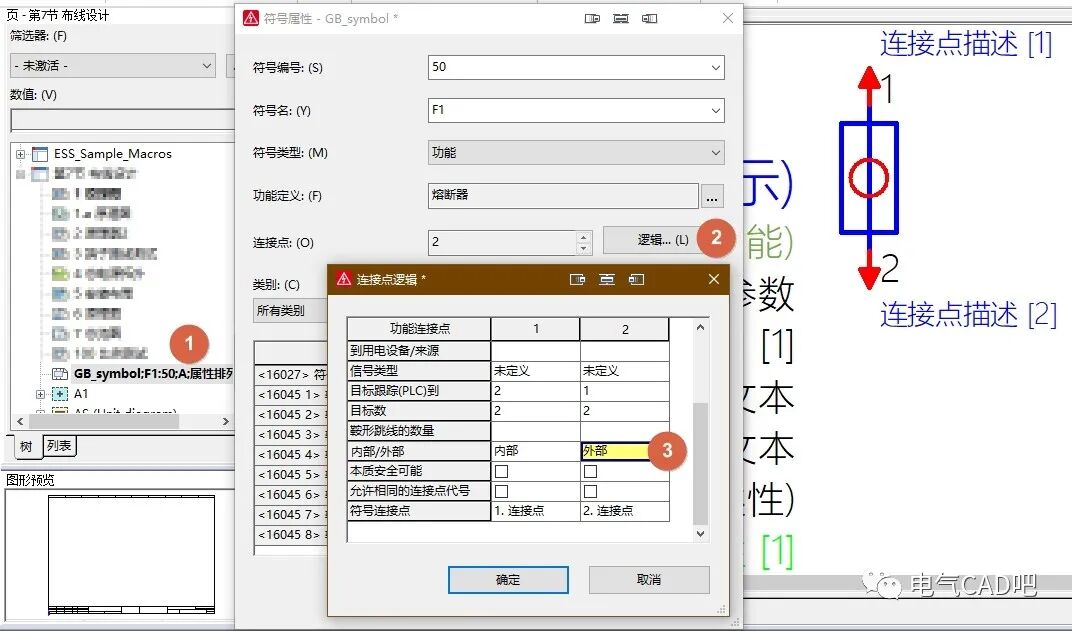Click down arrow of 连接点逻辑 scrollbar

pos(700,534)
